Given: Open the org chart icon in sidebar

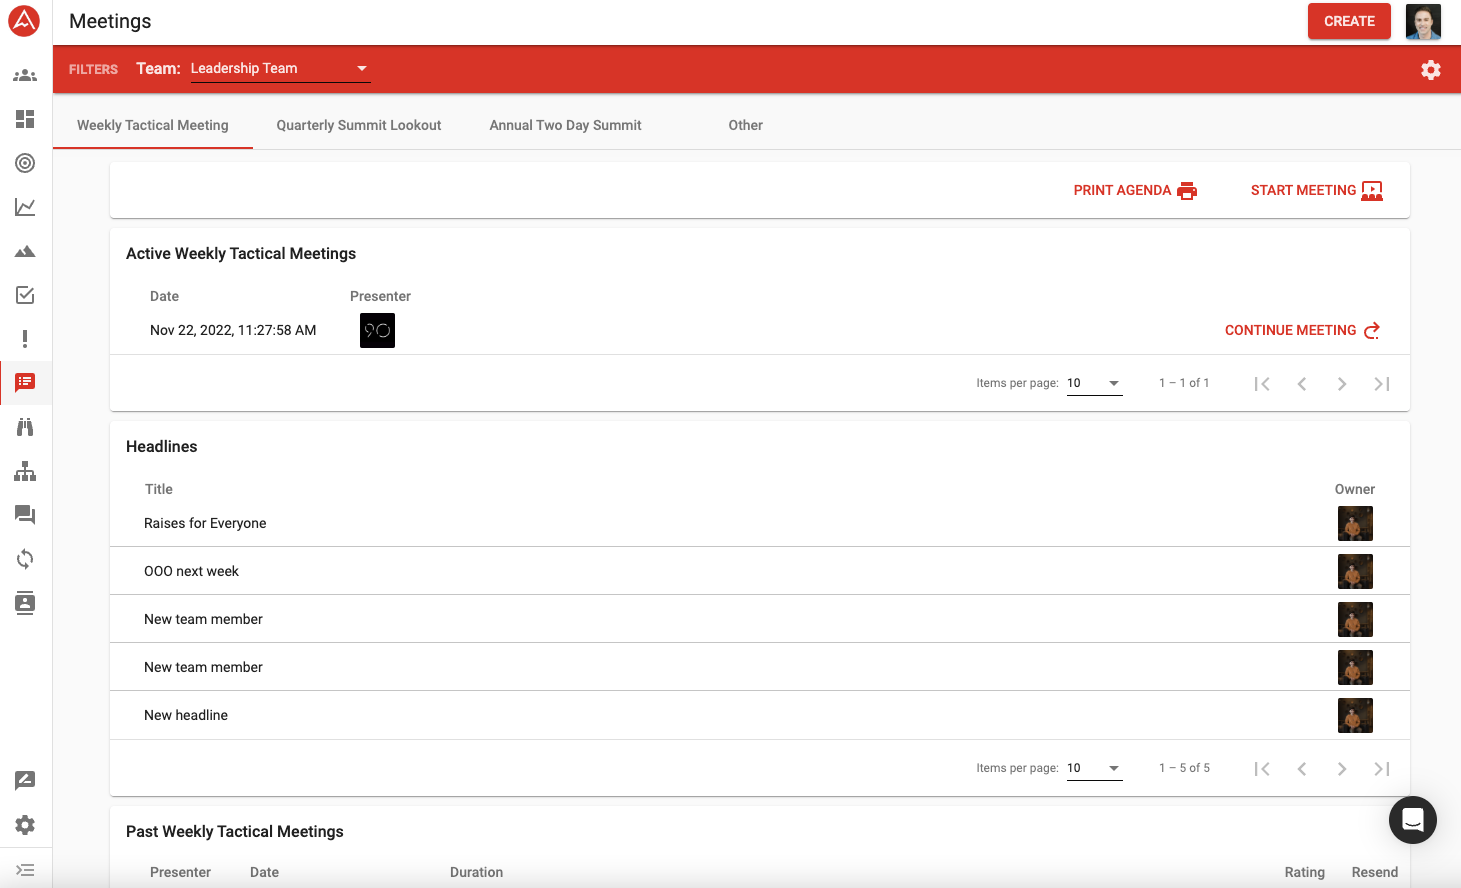Looking at the screenshot, I should [x=25, y=471].
